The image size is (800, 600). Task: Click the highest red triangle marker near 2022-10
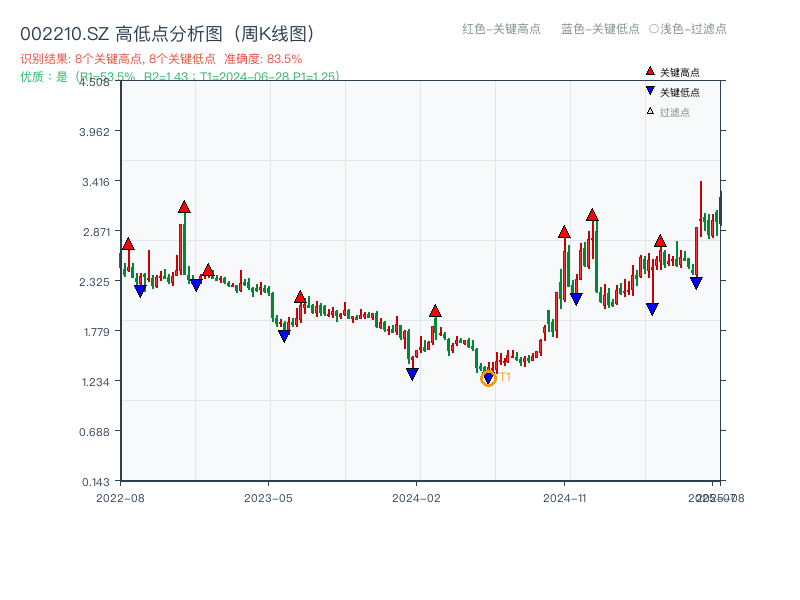click(x=183, y=207)
